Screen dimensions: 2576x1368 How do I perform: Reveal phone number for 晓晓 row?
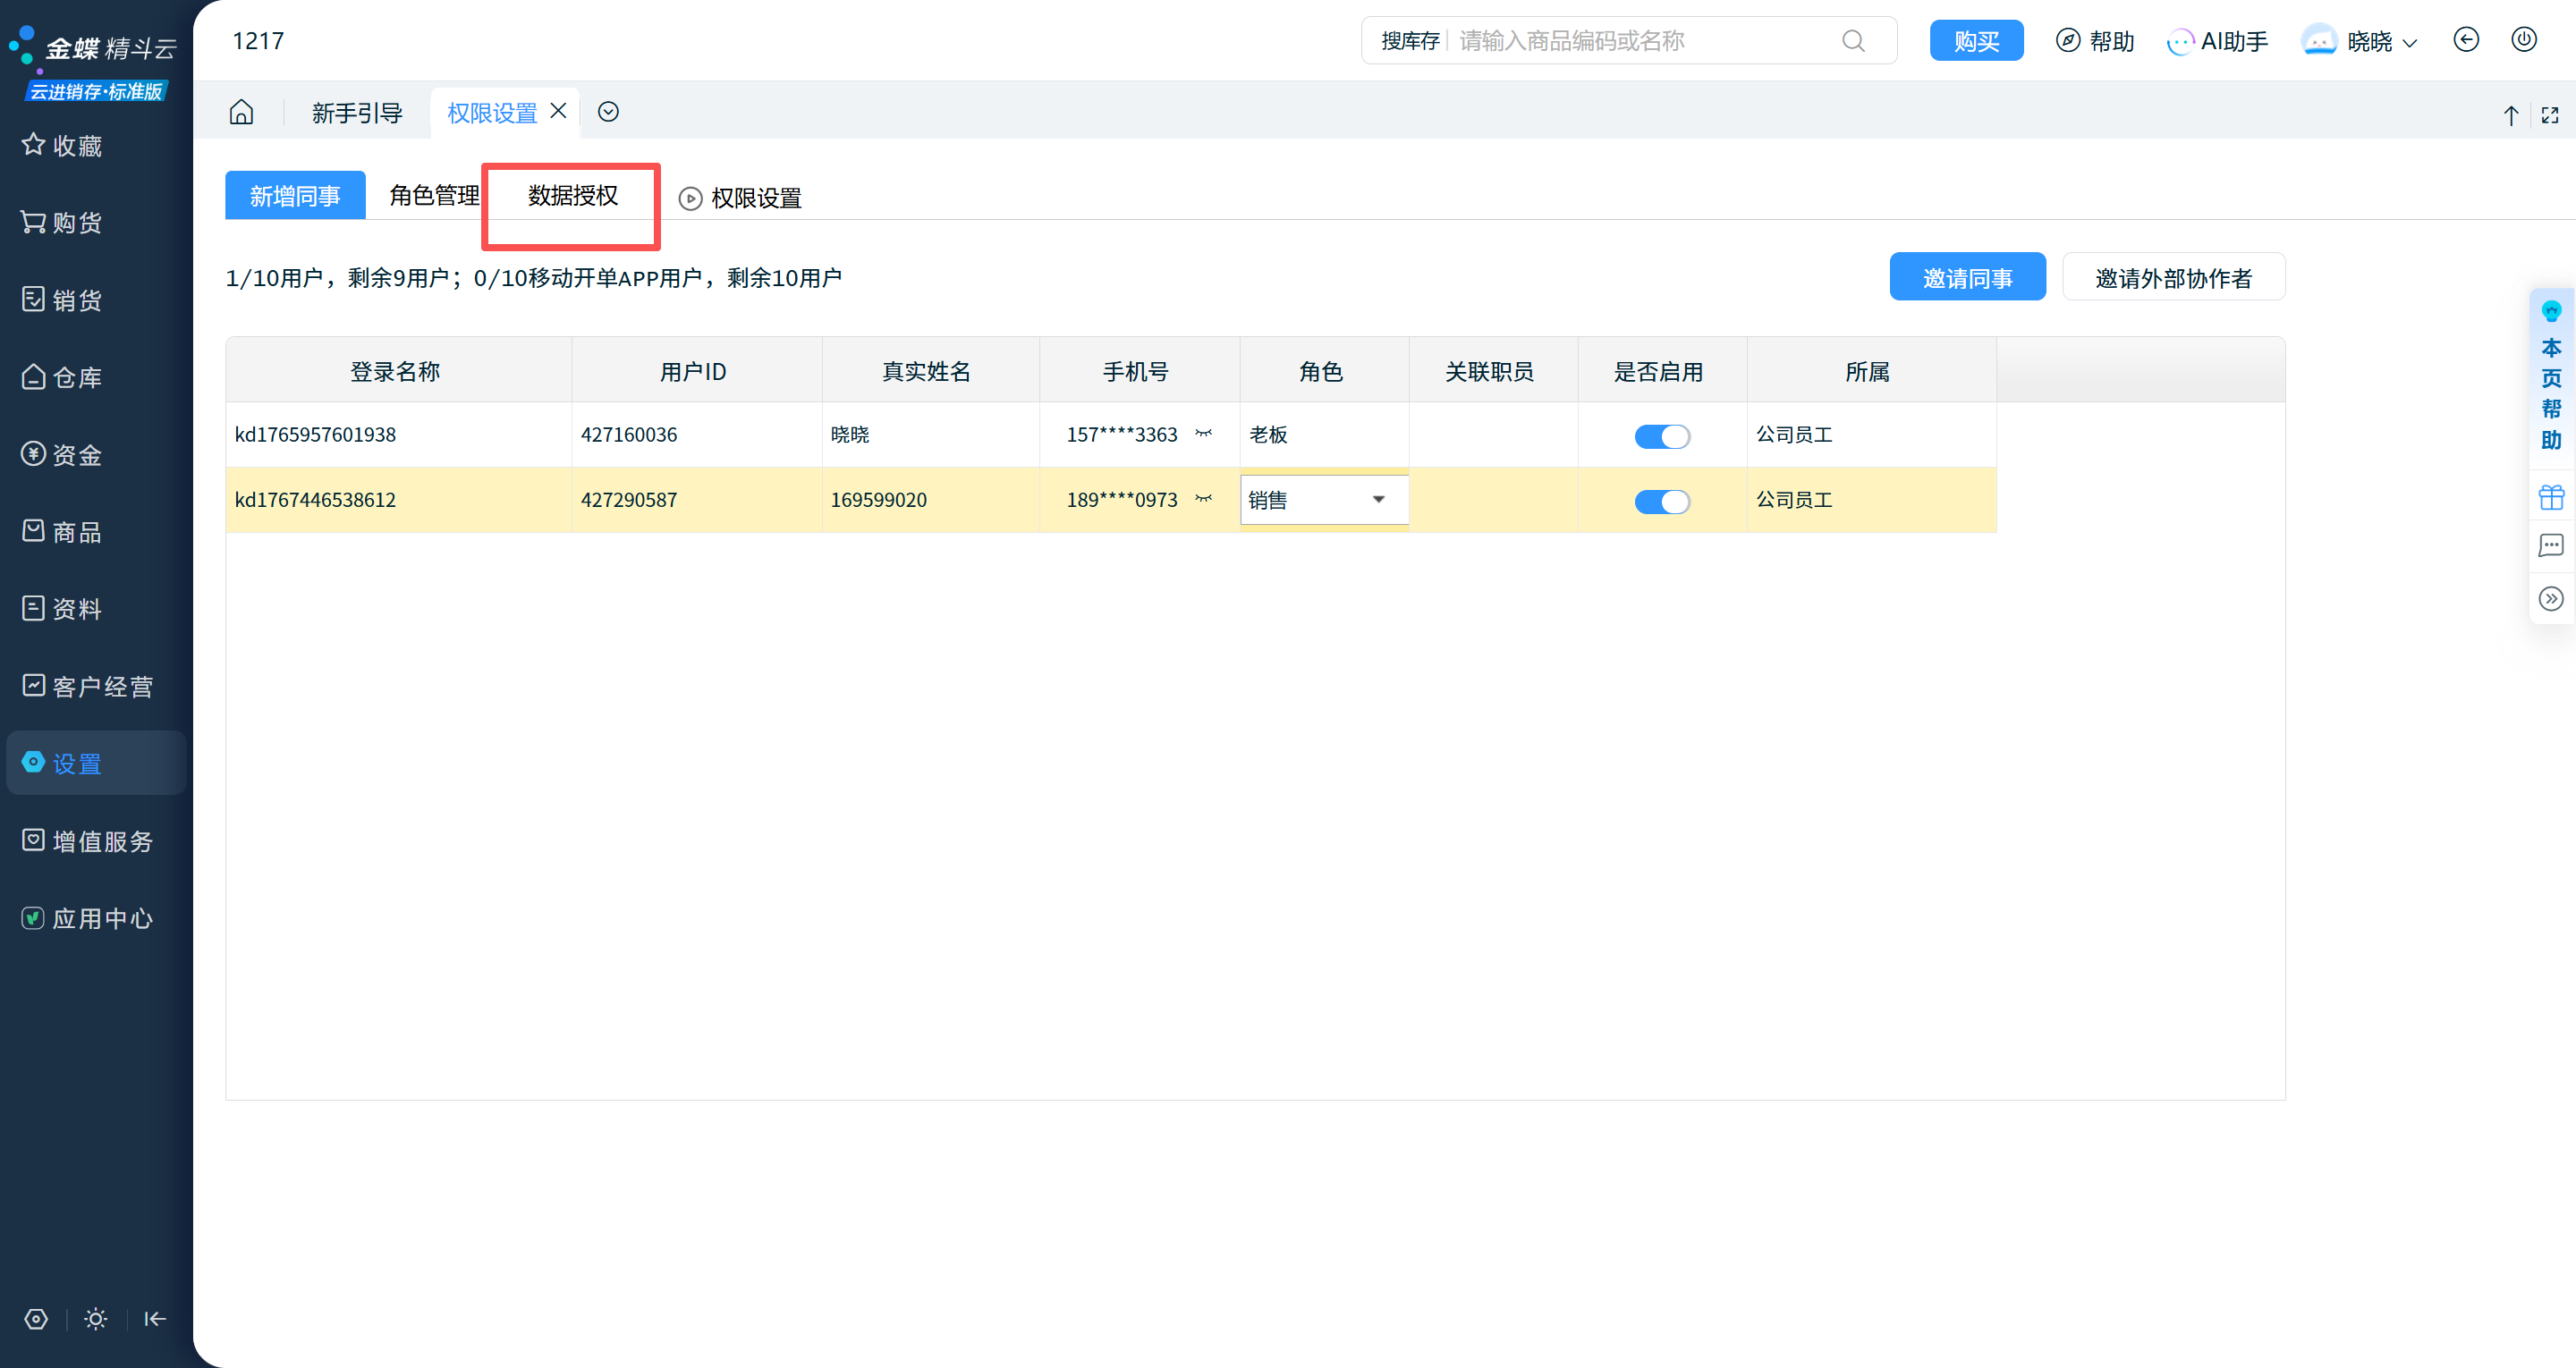coord(1204,434)
